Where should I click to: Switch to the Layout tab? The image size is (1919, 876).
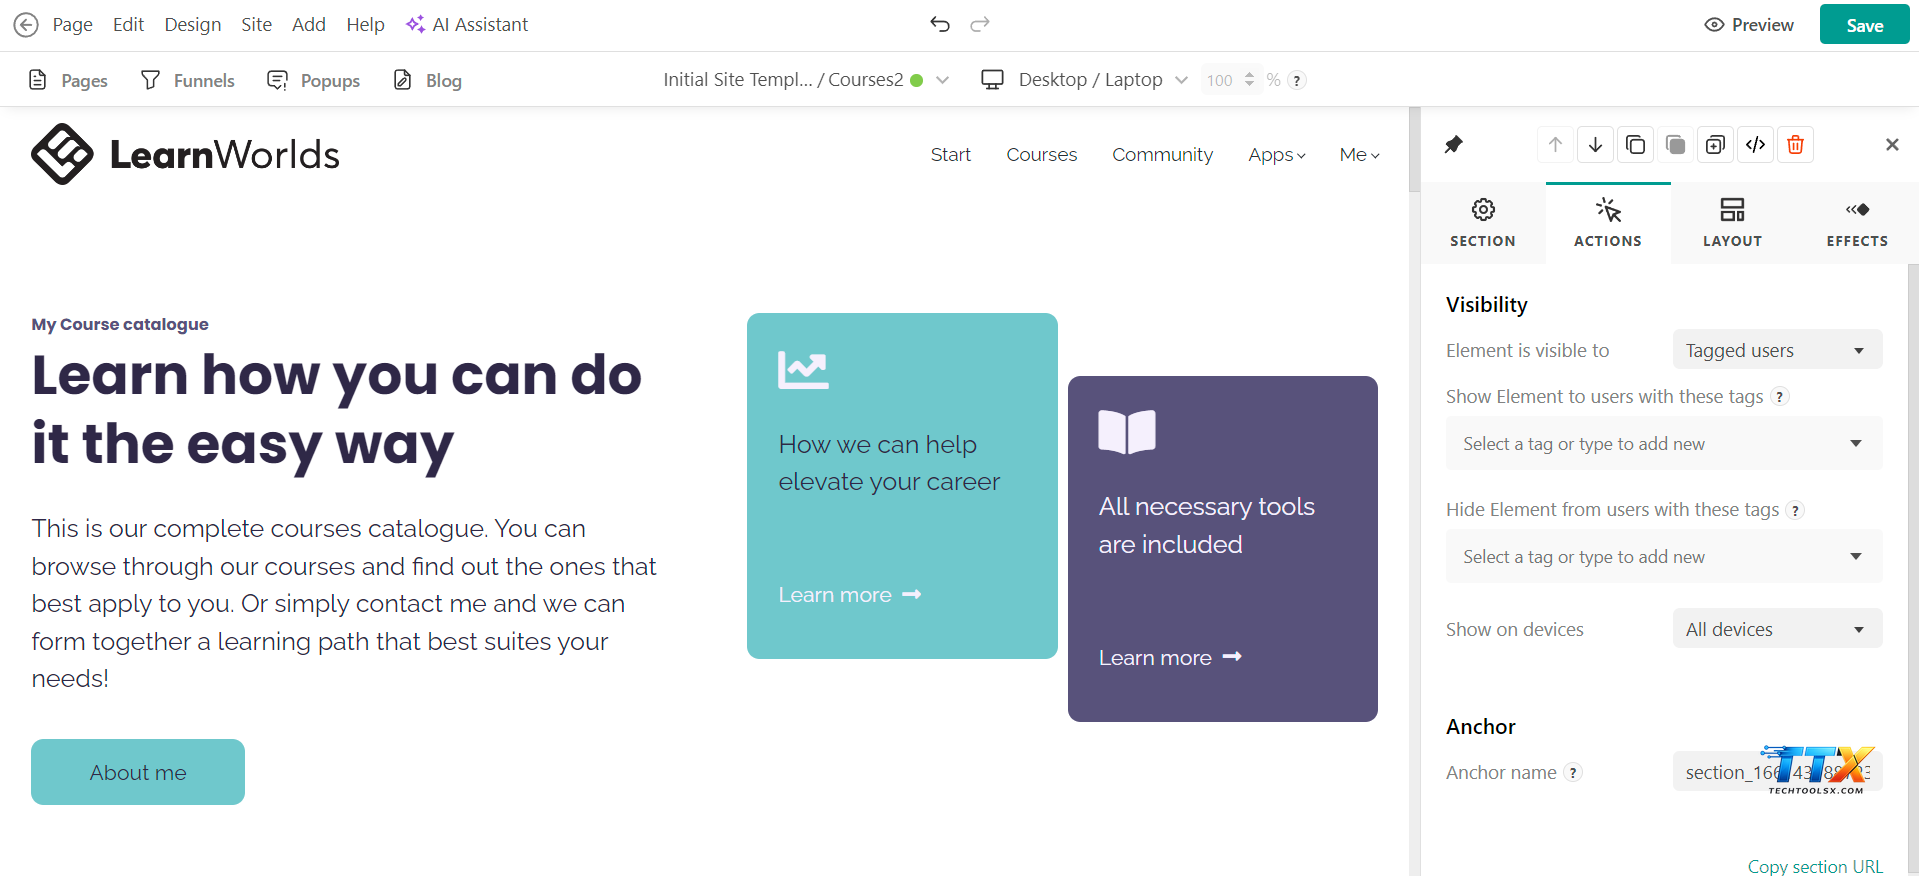click(1733, 223)
